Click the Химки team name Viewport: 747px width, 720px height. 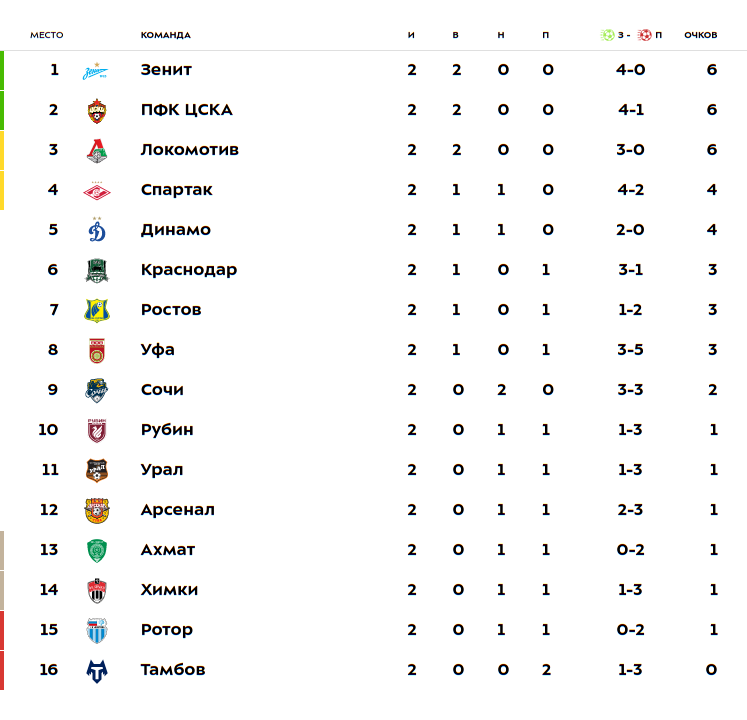click(x=169, y=590)
